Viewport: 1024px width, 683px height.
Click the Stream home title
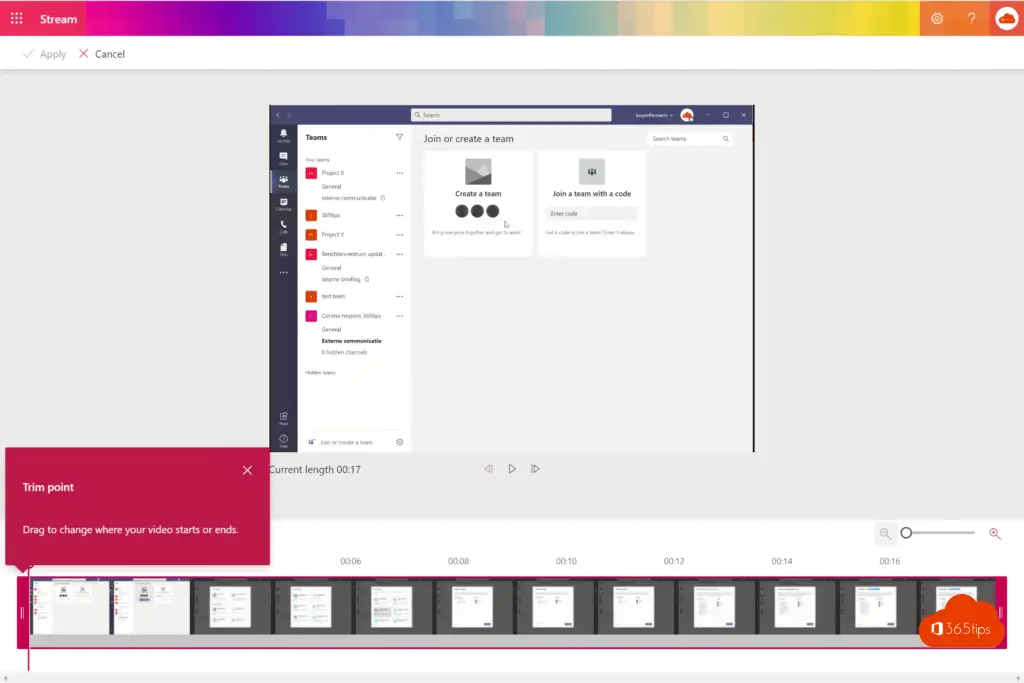(58, 19)
